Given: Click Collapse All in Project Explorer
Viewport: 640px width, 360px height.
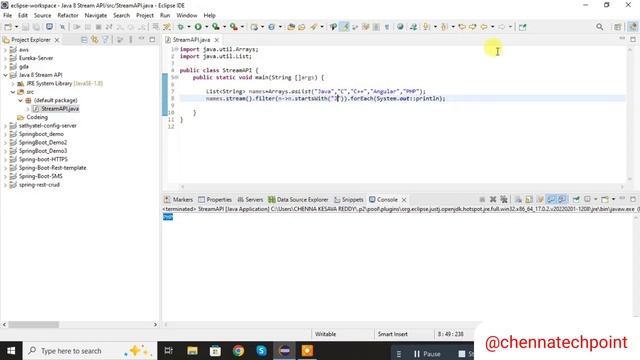Looking at the screenshot, I should pos(84,40).
